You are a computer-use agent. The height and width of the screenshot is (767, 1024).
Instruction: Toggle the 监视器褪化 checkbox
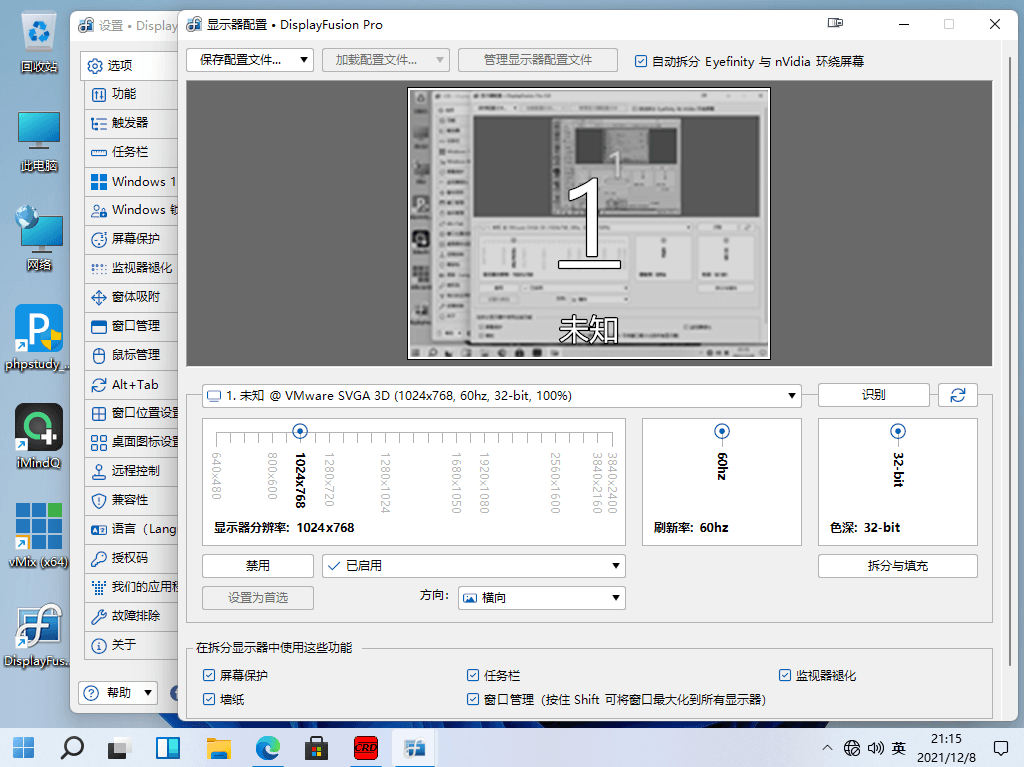pyautogui.click(x=784, y=675)
